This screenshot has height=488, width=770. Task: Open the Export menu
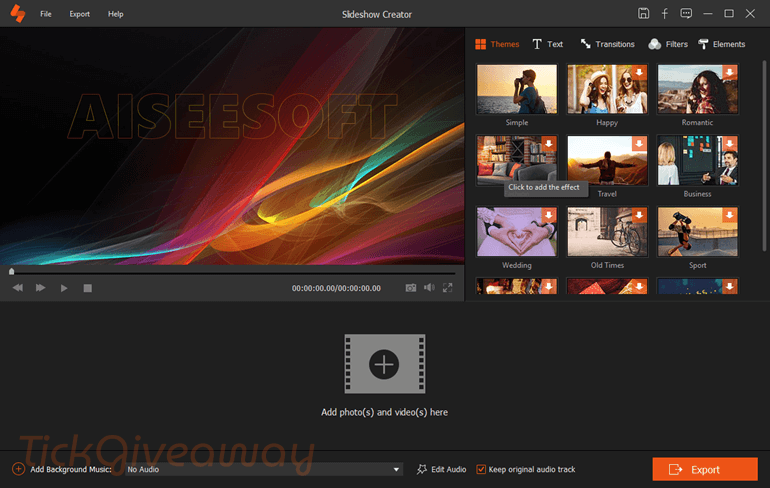tap(80, 14)
